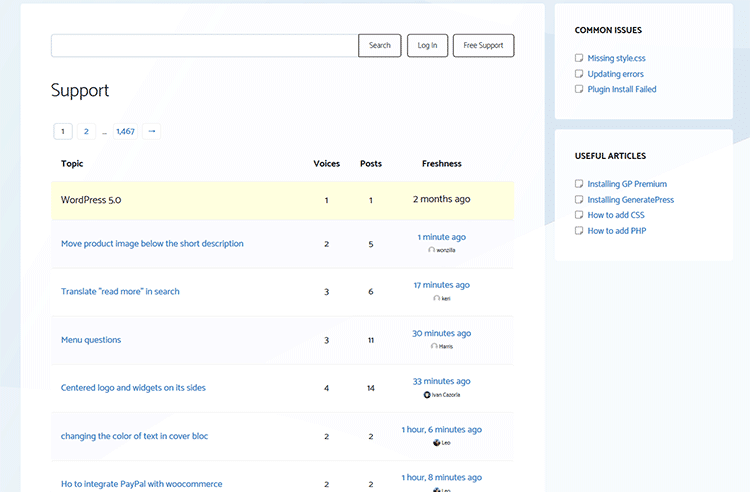Image resolution: width=750 pixels, height=492 pixels.
Task: Click the note icon beside Updating errors
Action: (579, 74)
